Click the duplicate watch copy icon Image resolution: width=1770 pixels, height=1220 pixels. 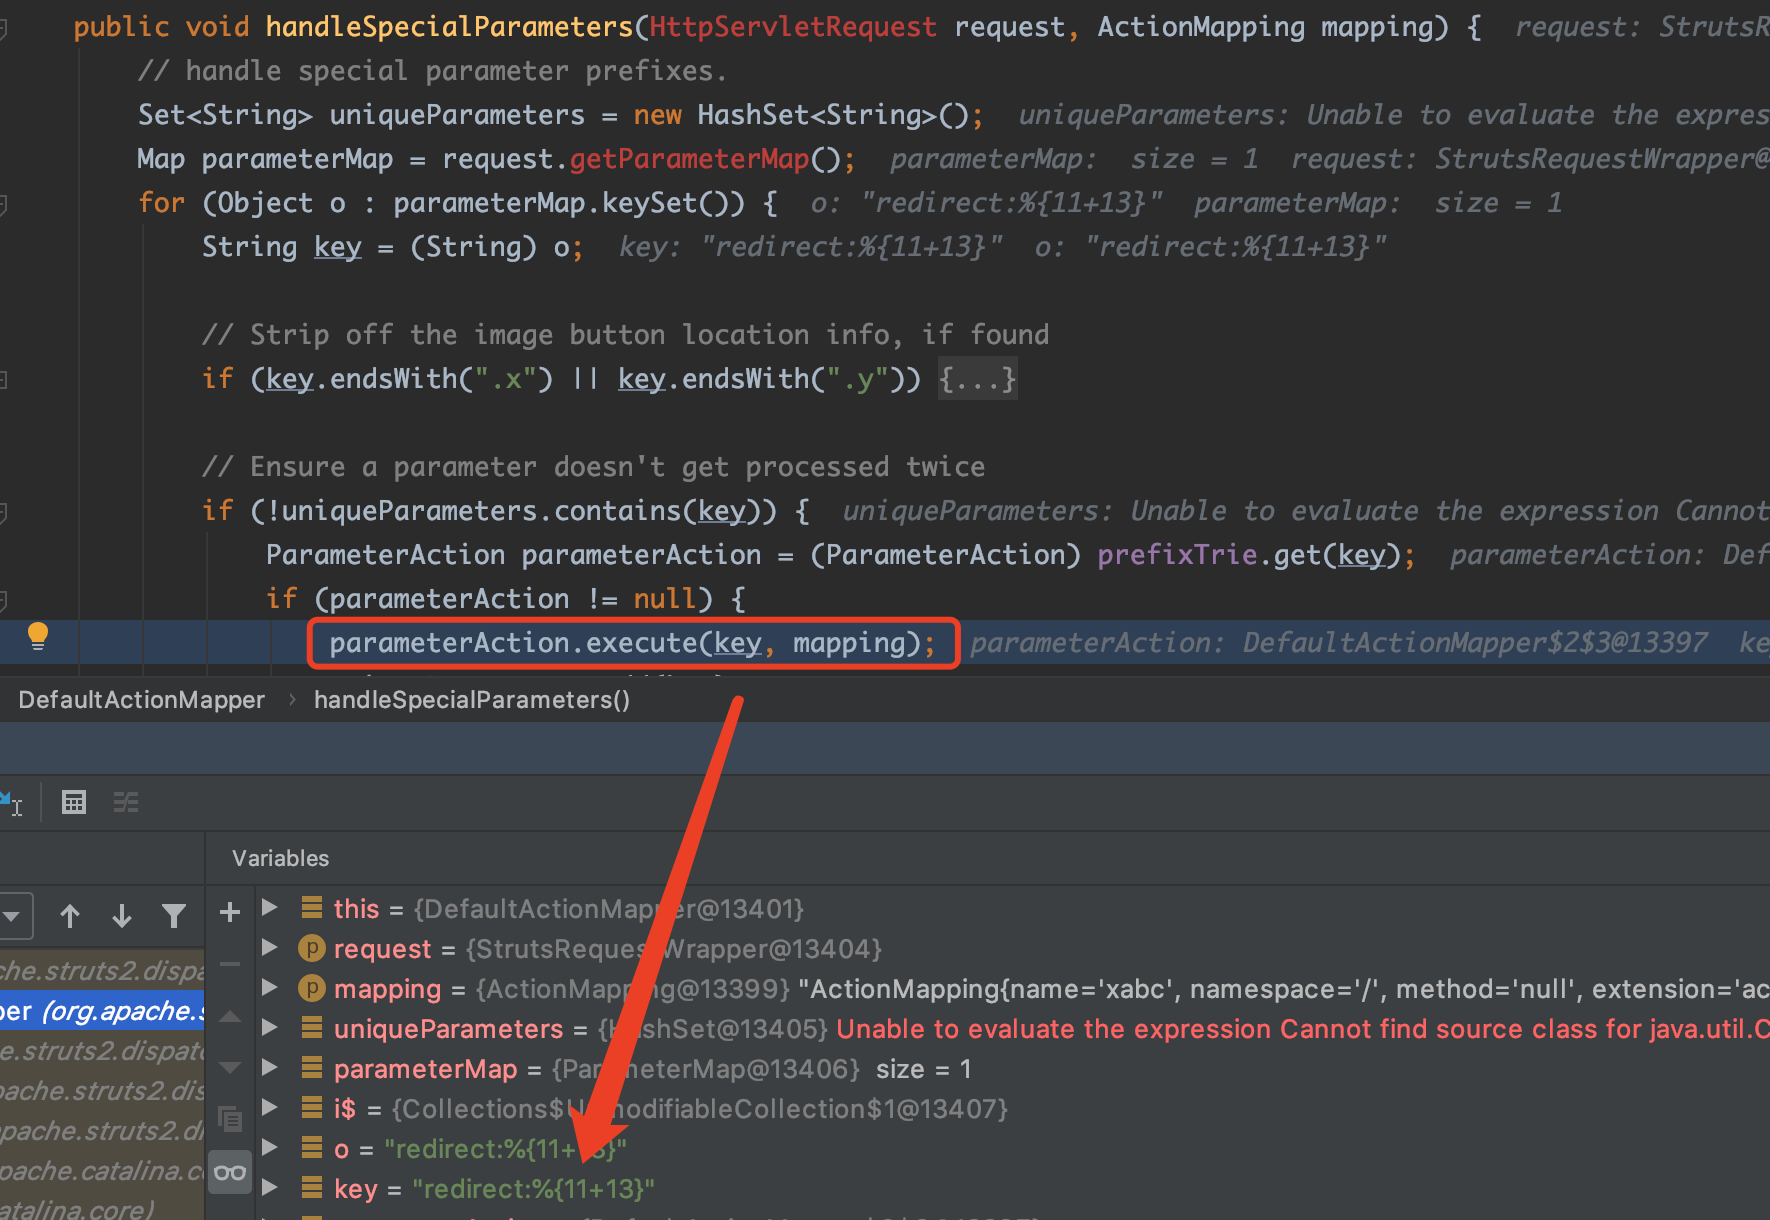[x=230, y=1119]
